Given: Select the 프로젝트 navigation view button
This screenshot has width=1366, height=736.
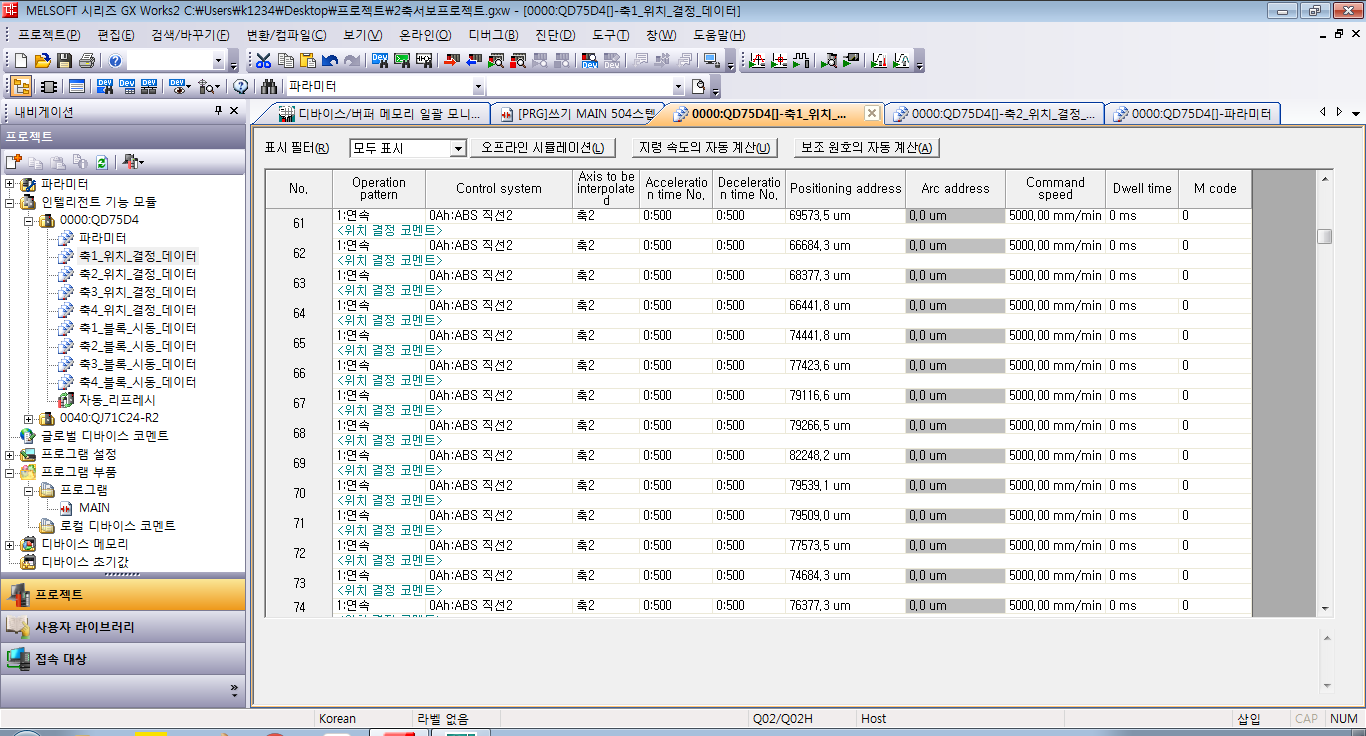Looking at the screenshot, I should (123, 594).
